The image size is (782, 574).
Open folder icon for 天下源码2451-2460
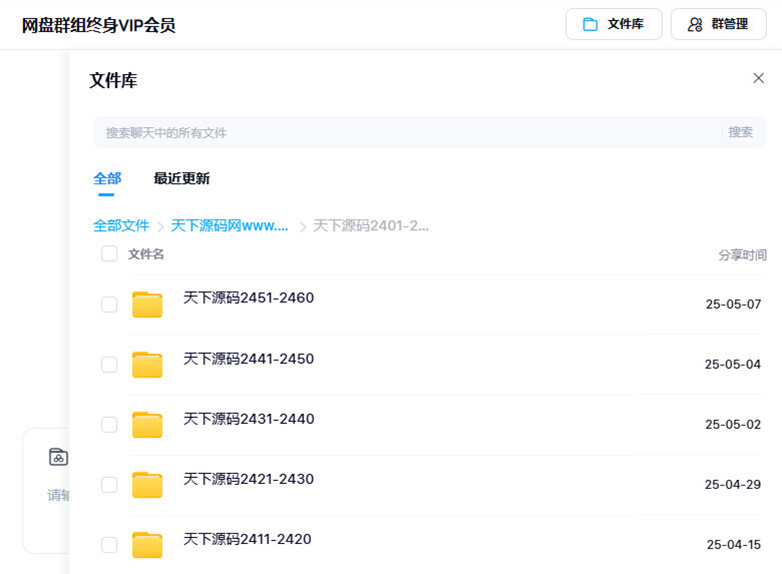coord(147,305)
